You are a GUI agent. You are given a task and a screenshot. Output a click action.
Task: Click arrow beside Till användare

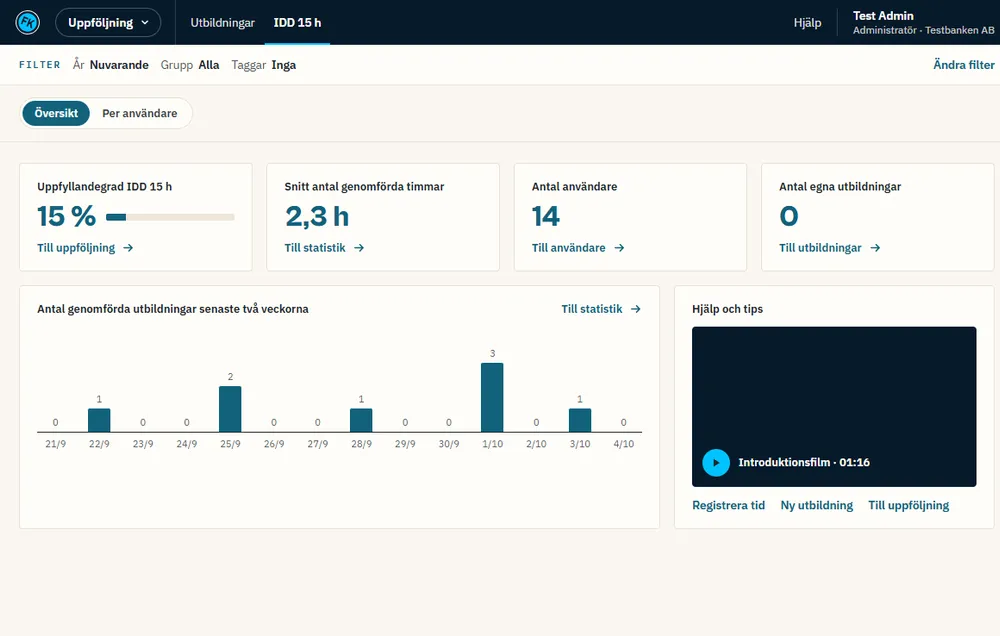[x=619, y=248]
